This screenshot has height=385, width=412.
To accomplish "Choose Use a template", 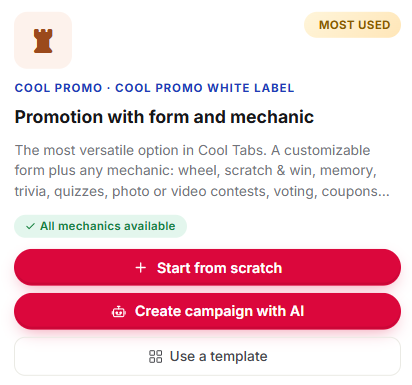I will pos(207,356).
